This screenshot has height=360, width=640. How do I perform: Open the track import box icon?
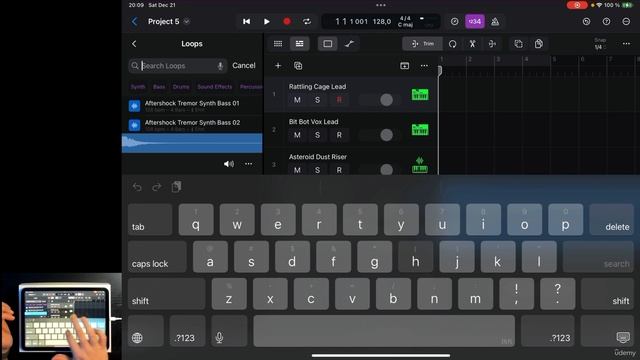tap(404, 66)
